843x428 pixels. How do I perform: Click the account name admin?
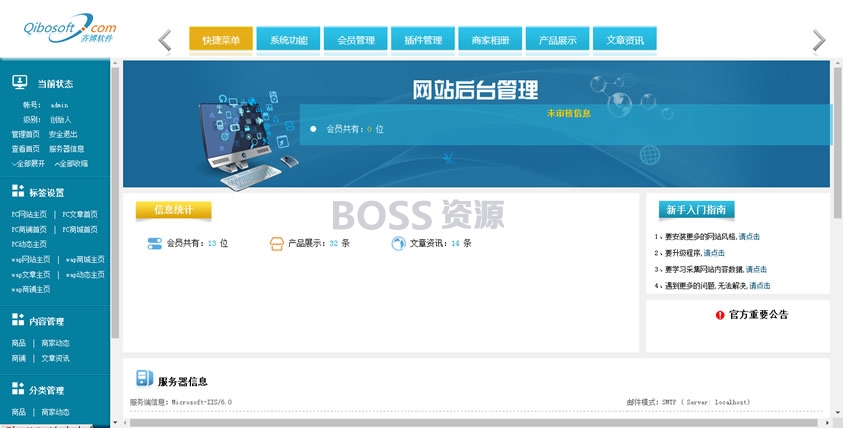click(59, 105)
